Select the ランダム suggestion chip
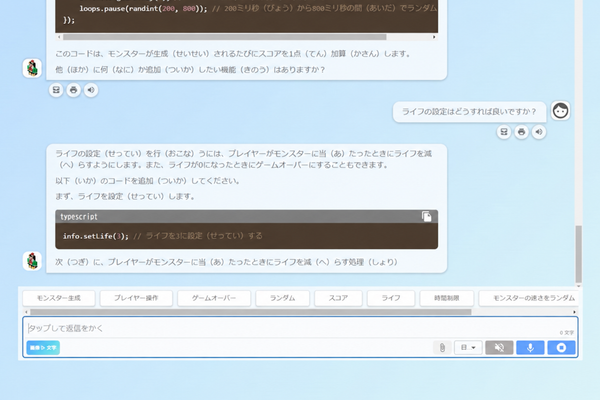 pyautogui.click(x=282, y=298)
